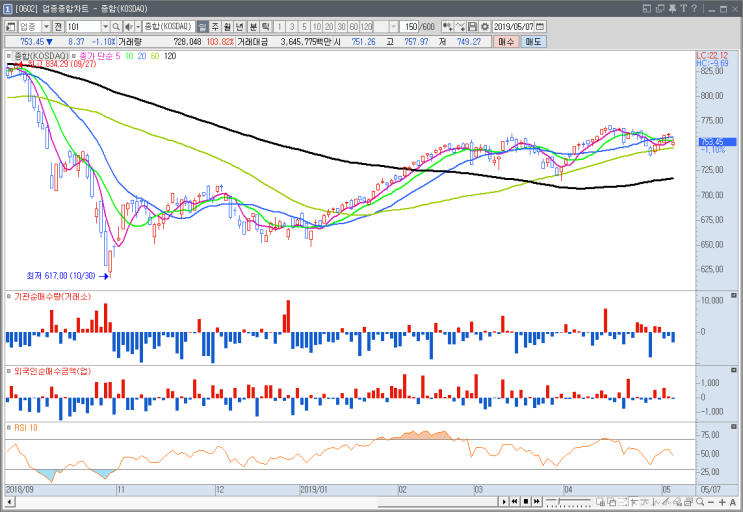Click the crosshair tool icon in bottom toolbar

pos(633,502)
